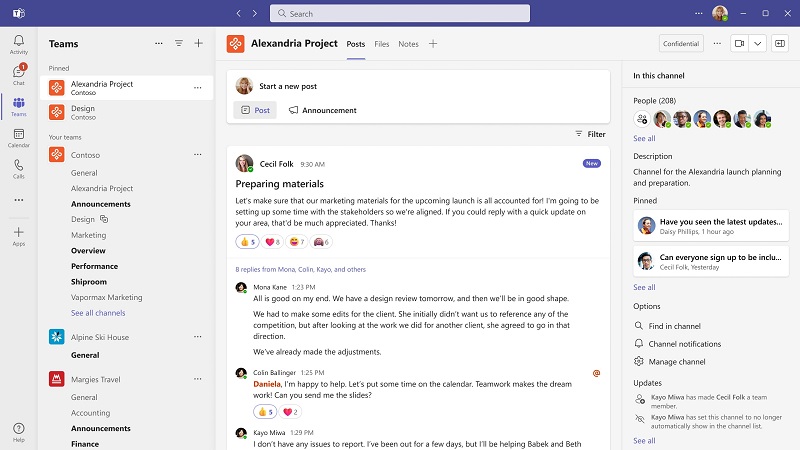Toggle heart reaction on Colin's reply
800x450 pixels.
(290, 412)
